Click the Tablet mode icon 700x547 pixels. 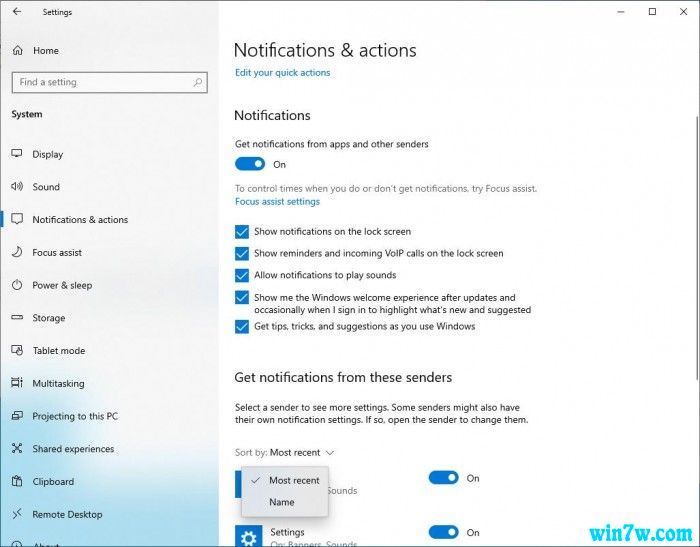coord(17,350)
